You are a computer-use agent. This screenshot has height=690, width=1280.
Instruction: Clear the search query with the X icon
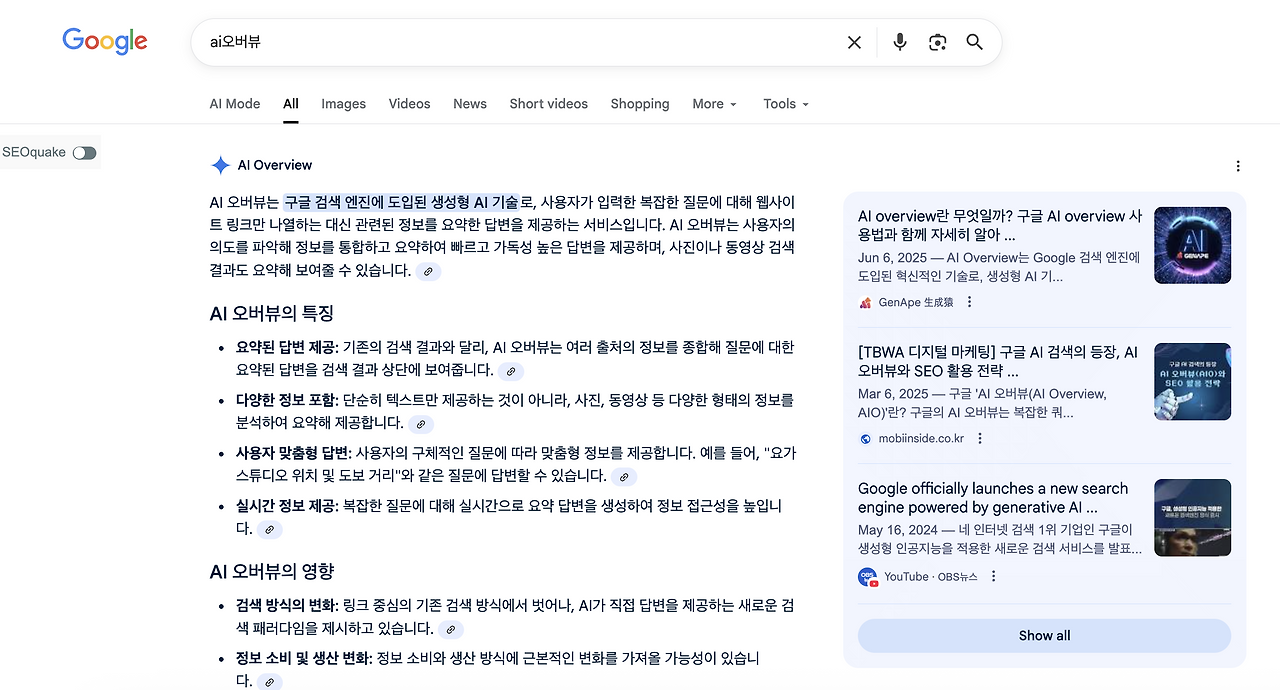(x=854, y=42)
